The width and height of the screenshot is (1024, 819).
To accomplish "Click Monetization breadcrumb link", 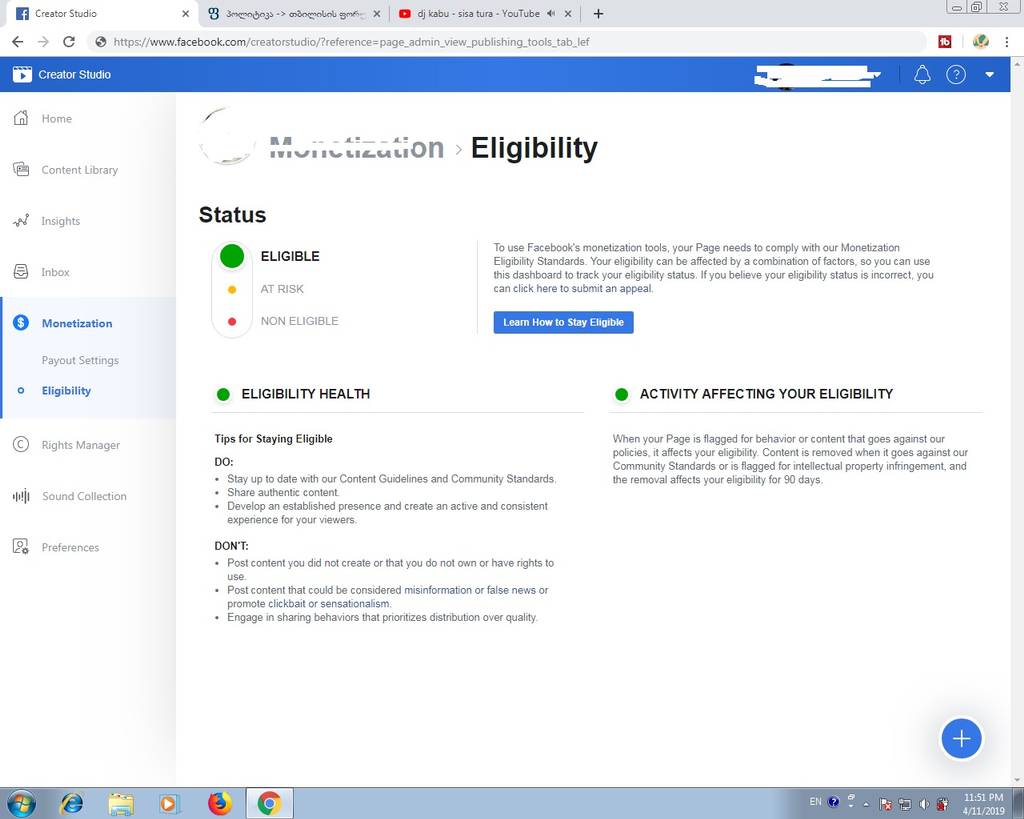I will 357,148.
